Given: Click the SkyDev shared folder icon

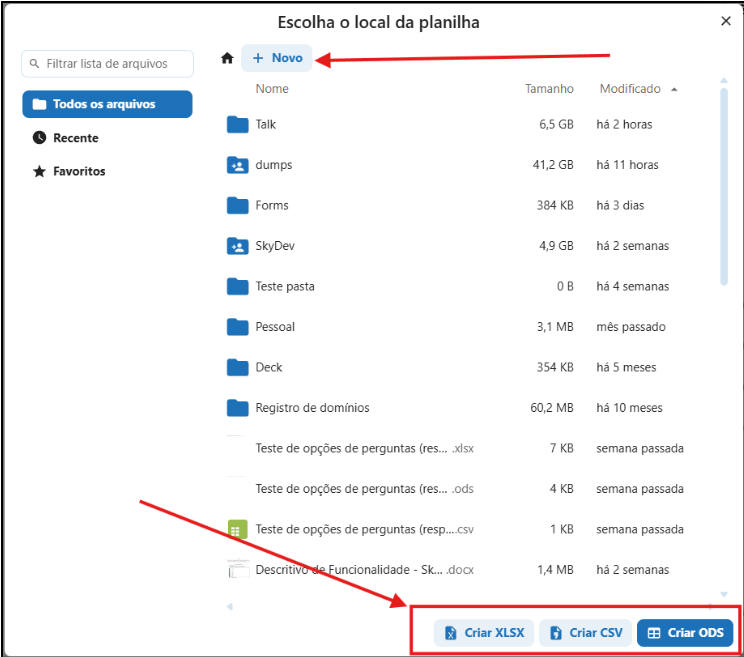Looking at the screenshot, I should (237, 246).
